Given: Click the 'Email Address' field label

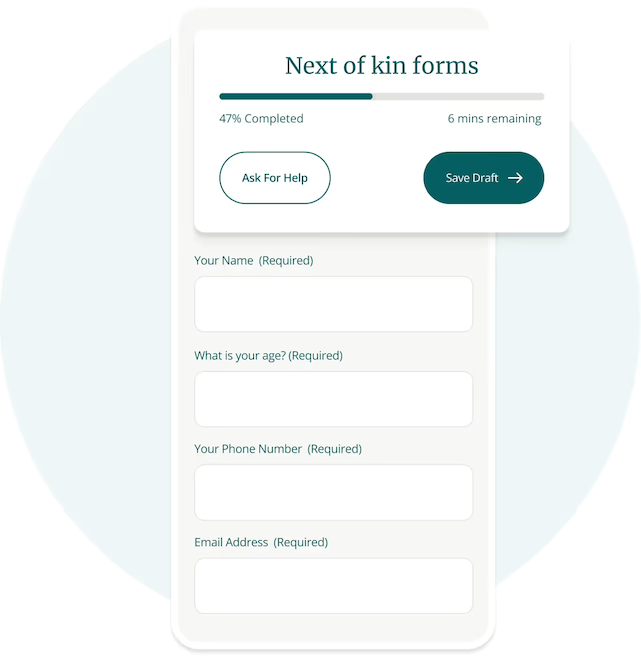Looking at the screenshot, I should pos(231,542).
